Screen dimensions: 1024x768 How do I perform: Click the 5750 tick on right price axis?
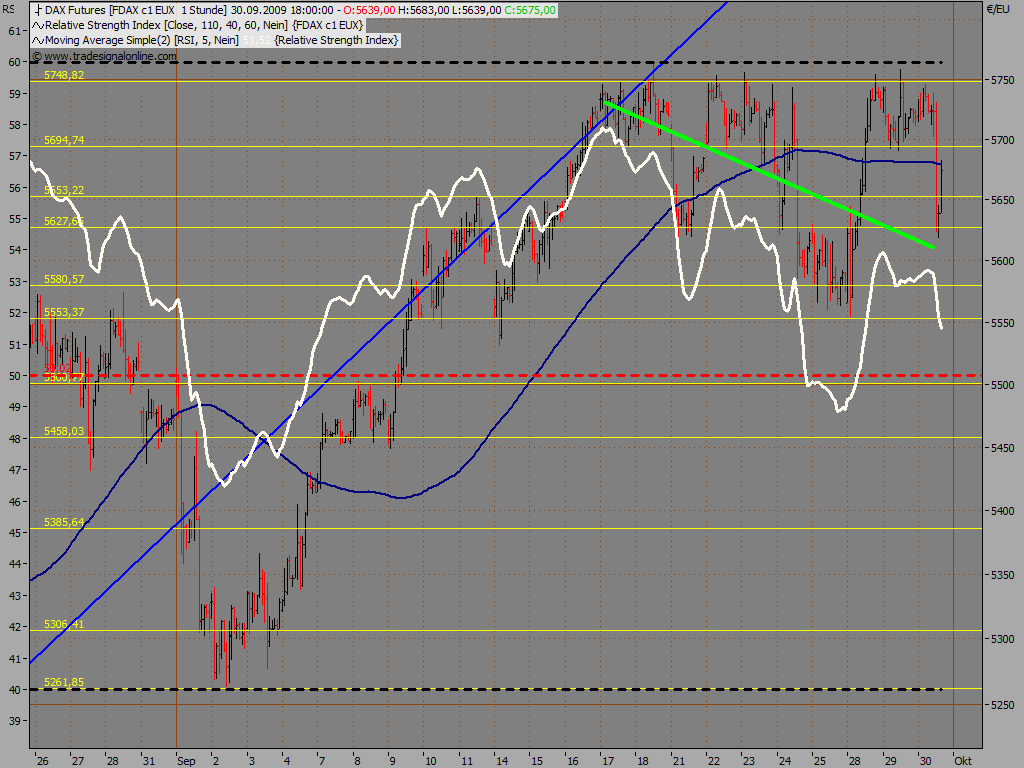[1002, 80]
